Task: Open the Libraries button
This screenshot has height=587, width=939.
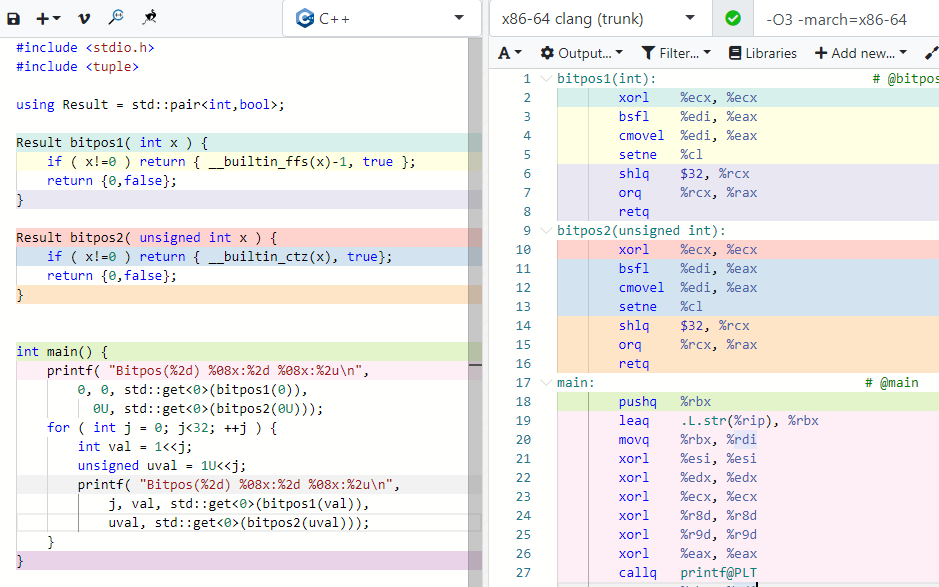Action: [762, 53]
